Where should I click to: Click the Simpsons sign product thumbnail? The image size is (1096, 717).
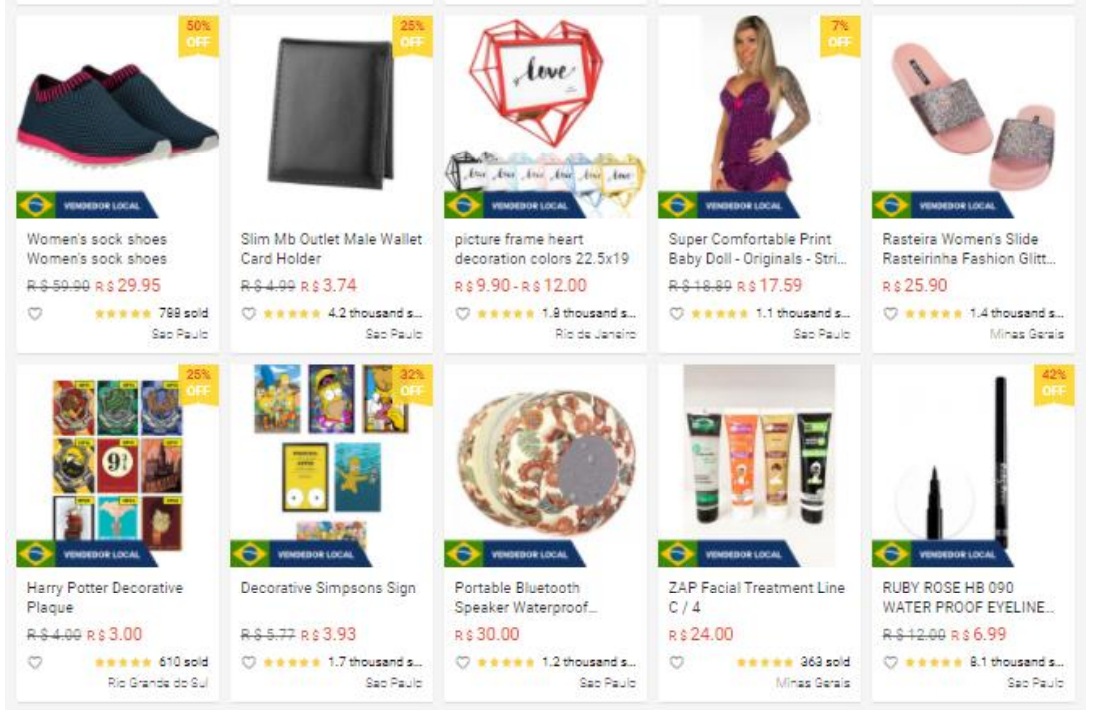pos(331,465)
